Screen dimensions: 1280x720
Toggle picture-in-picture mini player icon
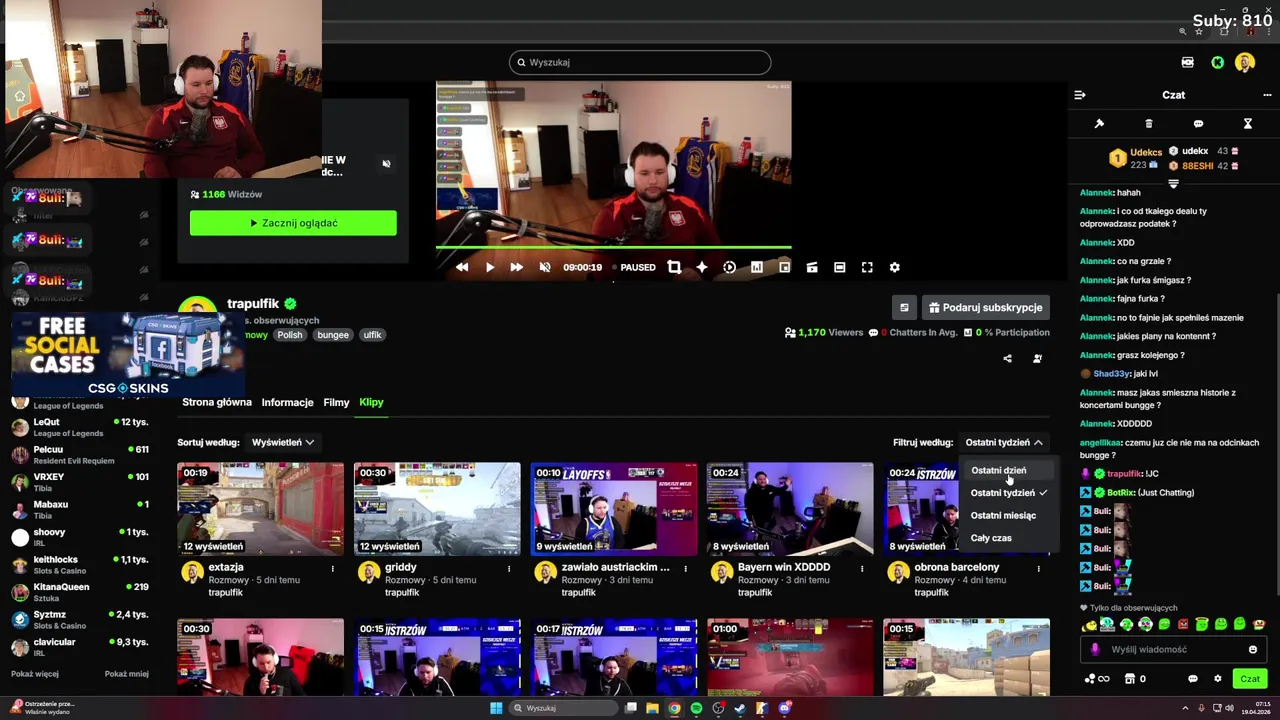pos(785,267)
